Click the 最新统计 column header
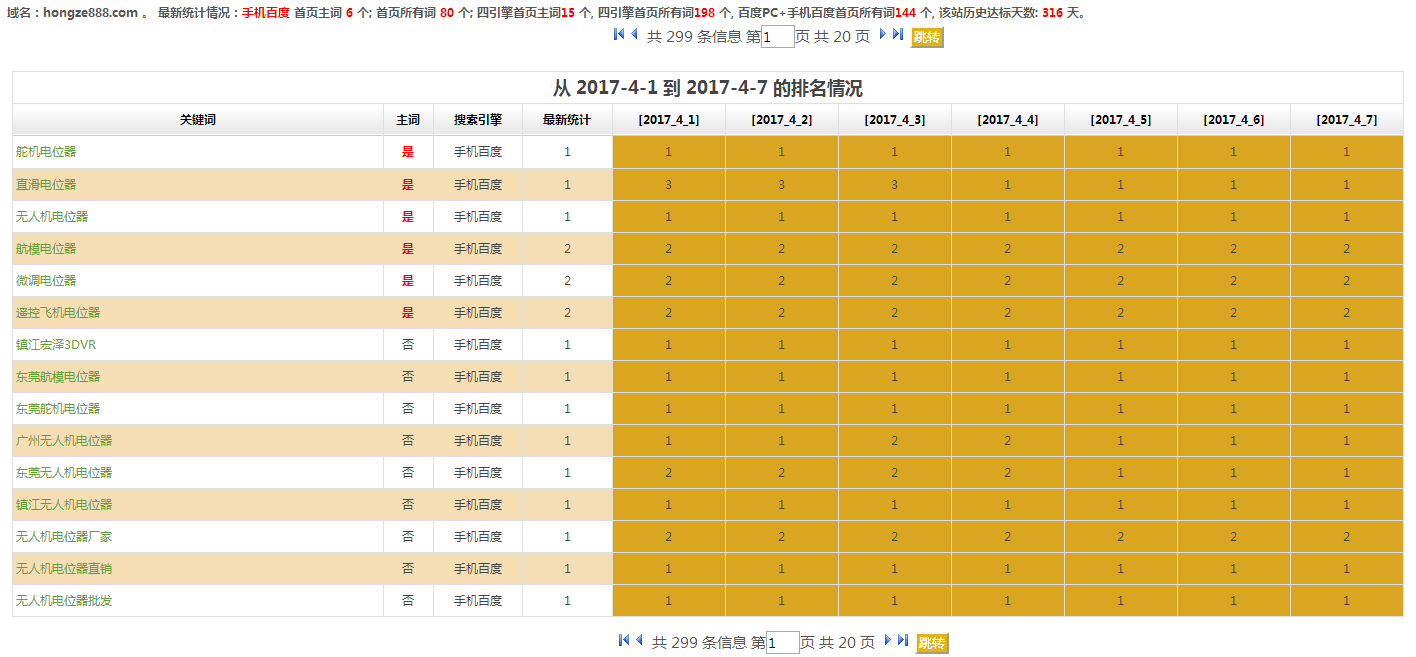Screen dimensions: 1416x657 [x=567, y=120]
